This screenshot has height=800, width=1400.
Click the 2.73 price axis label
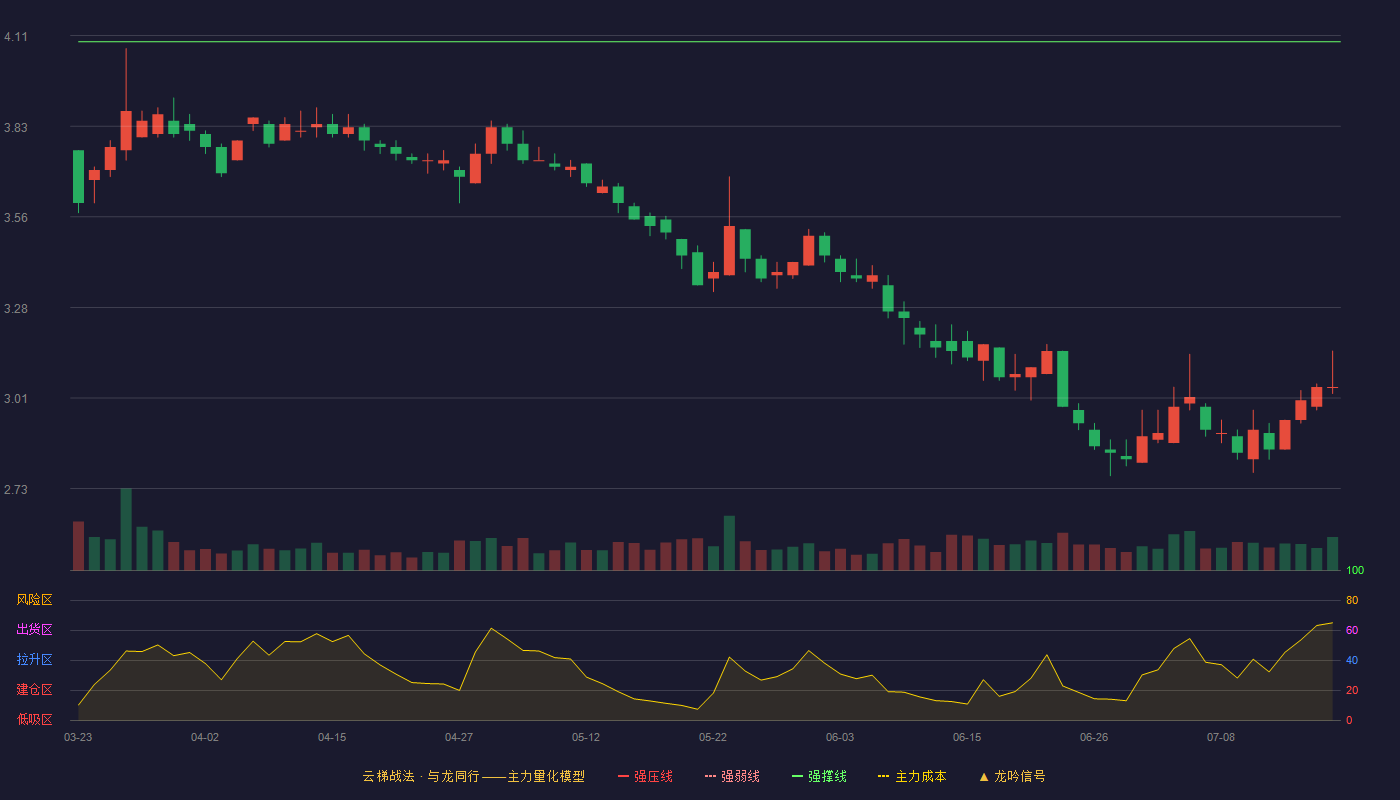[x=16, y=490]
